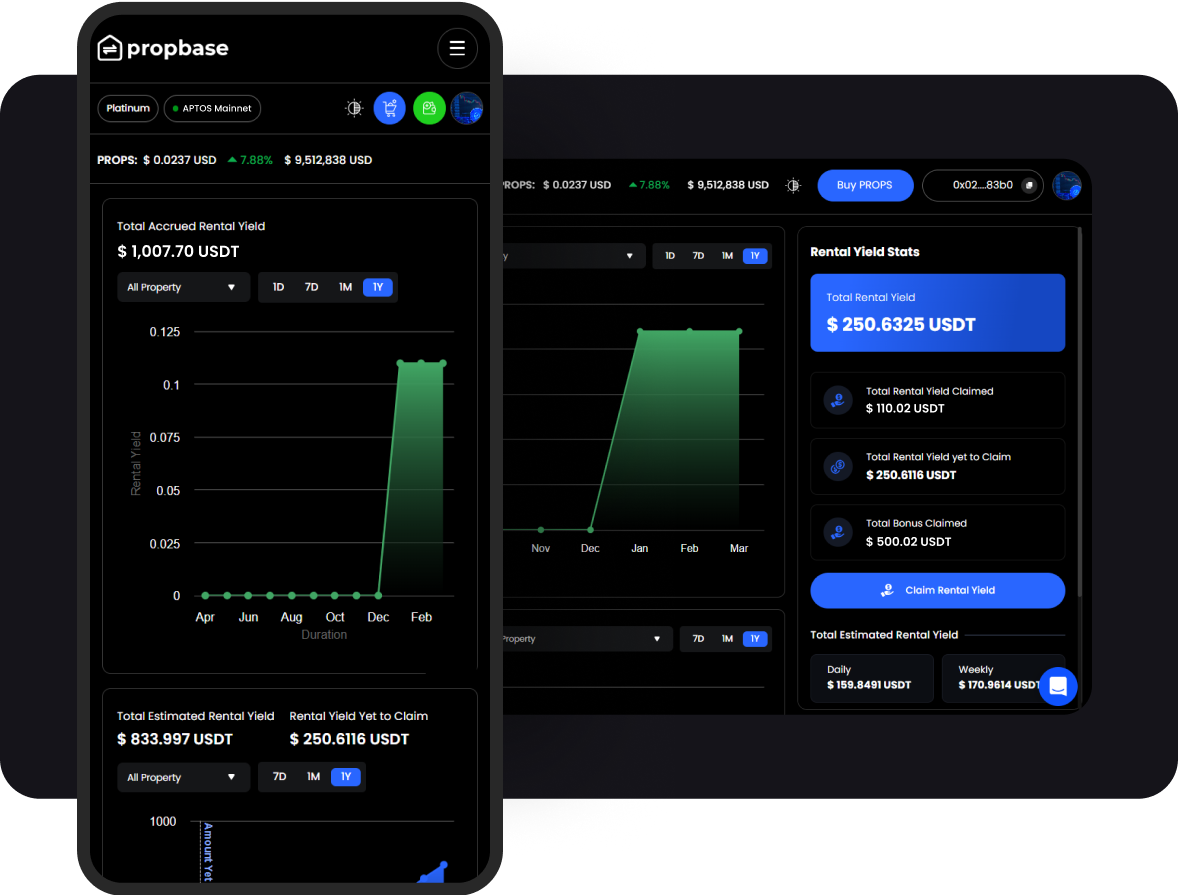
Task: Click the desktop profile avatar
Action: pos(1067,185)
